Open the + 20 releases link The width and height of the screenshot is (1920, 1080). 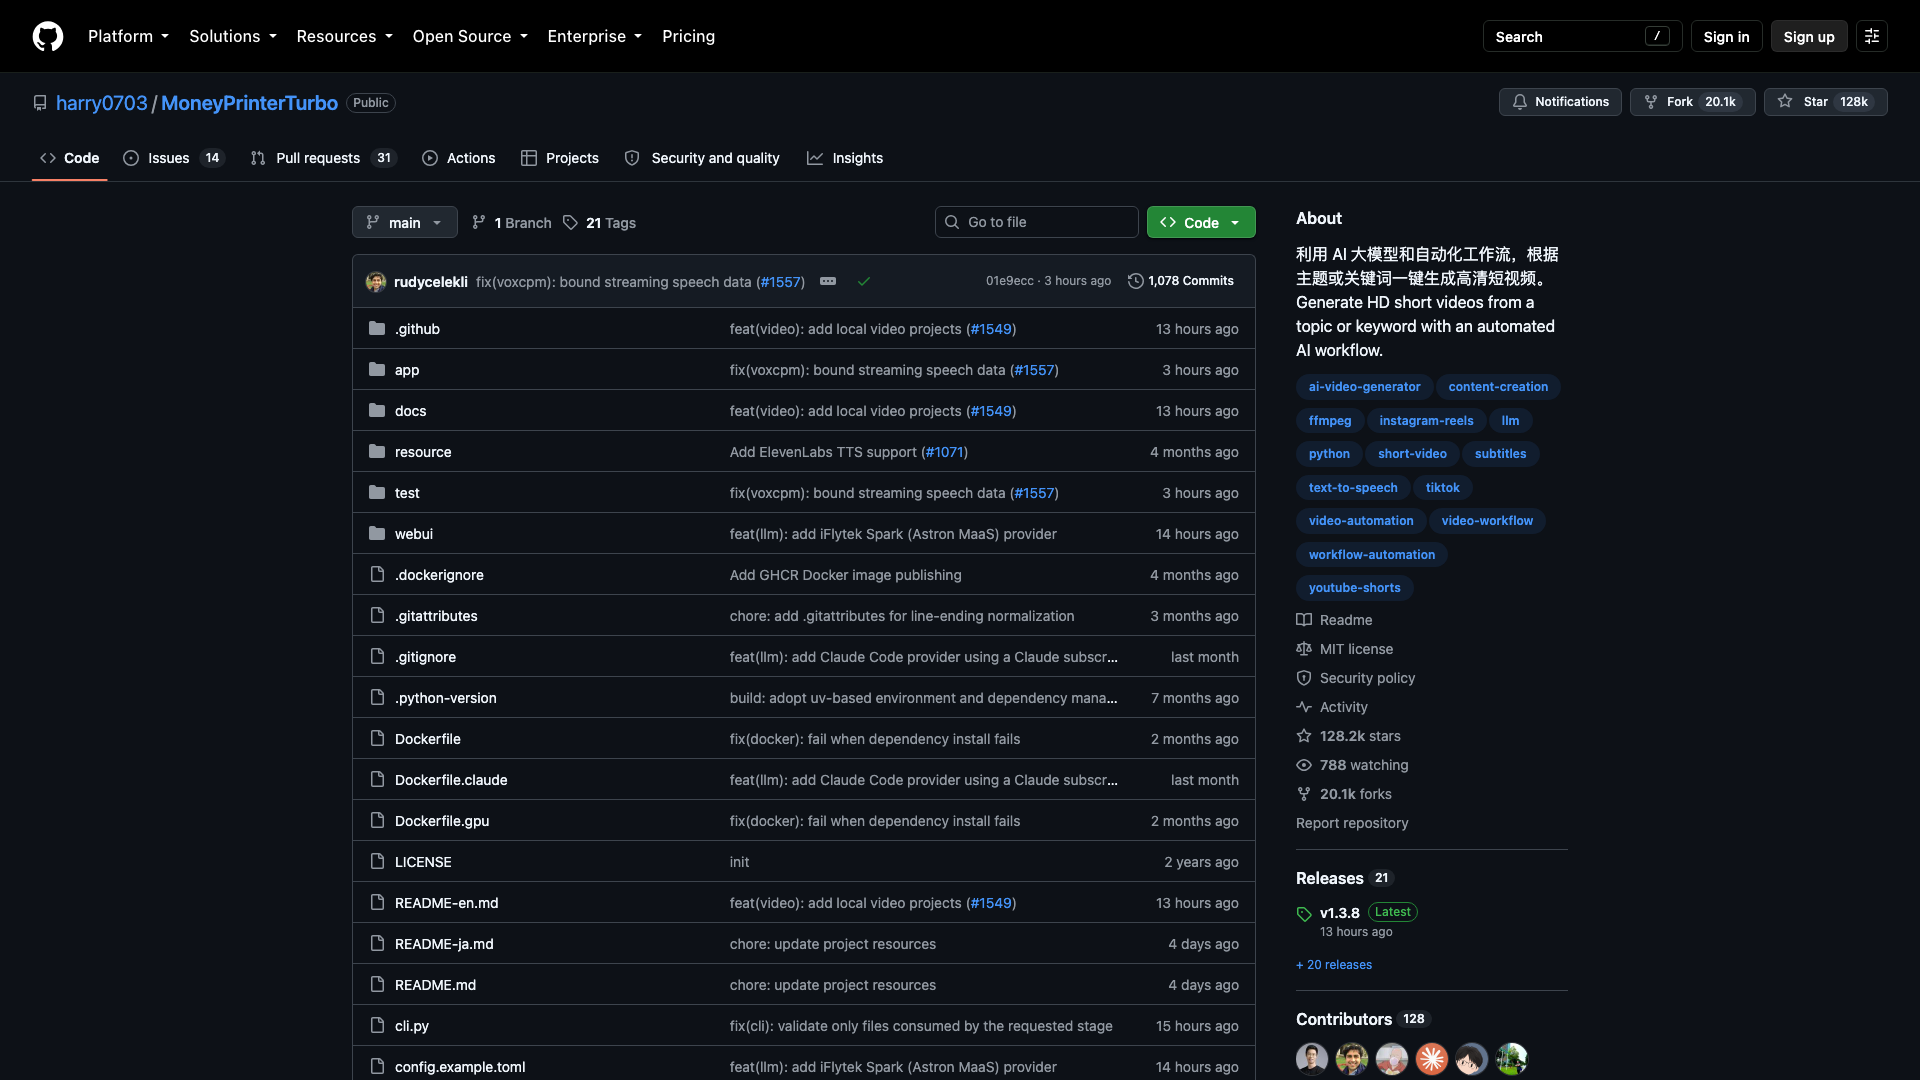point(1334,965)
